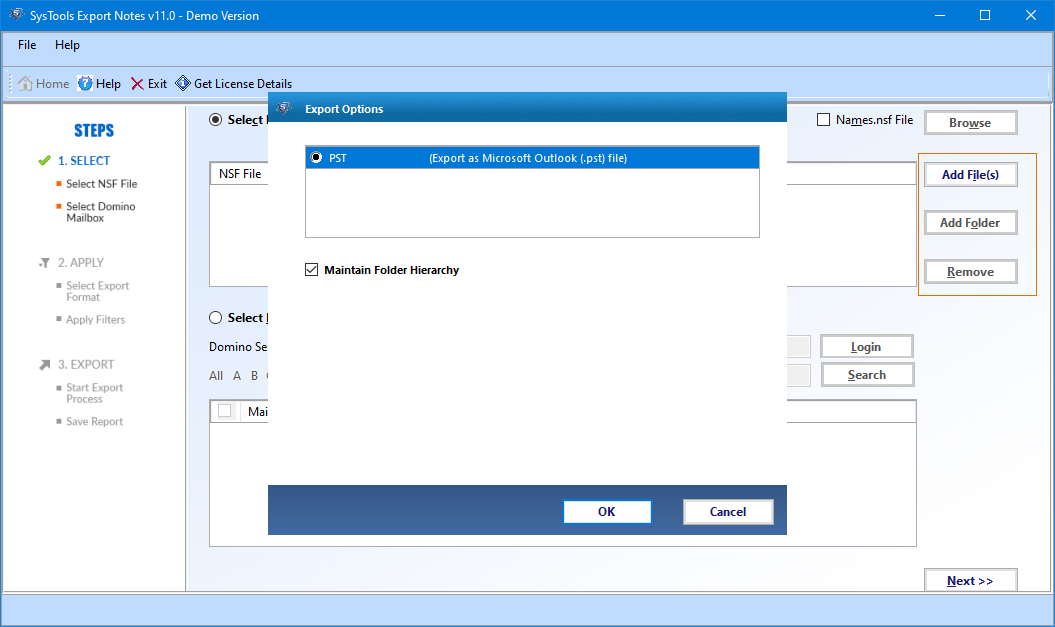Click the NSF File column header
The height and width of the screenshot is (627, 1055).
pos(240,174)
